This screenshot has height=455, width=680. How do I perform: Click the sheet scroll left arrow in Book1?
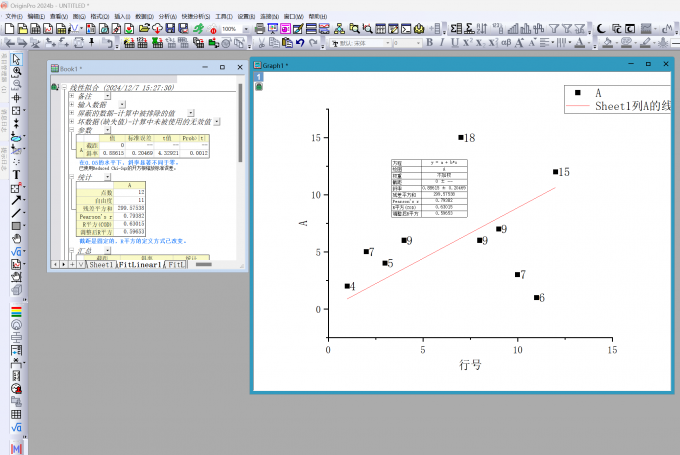click(x=56, y=264)
